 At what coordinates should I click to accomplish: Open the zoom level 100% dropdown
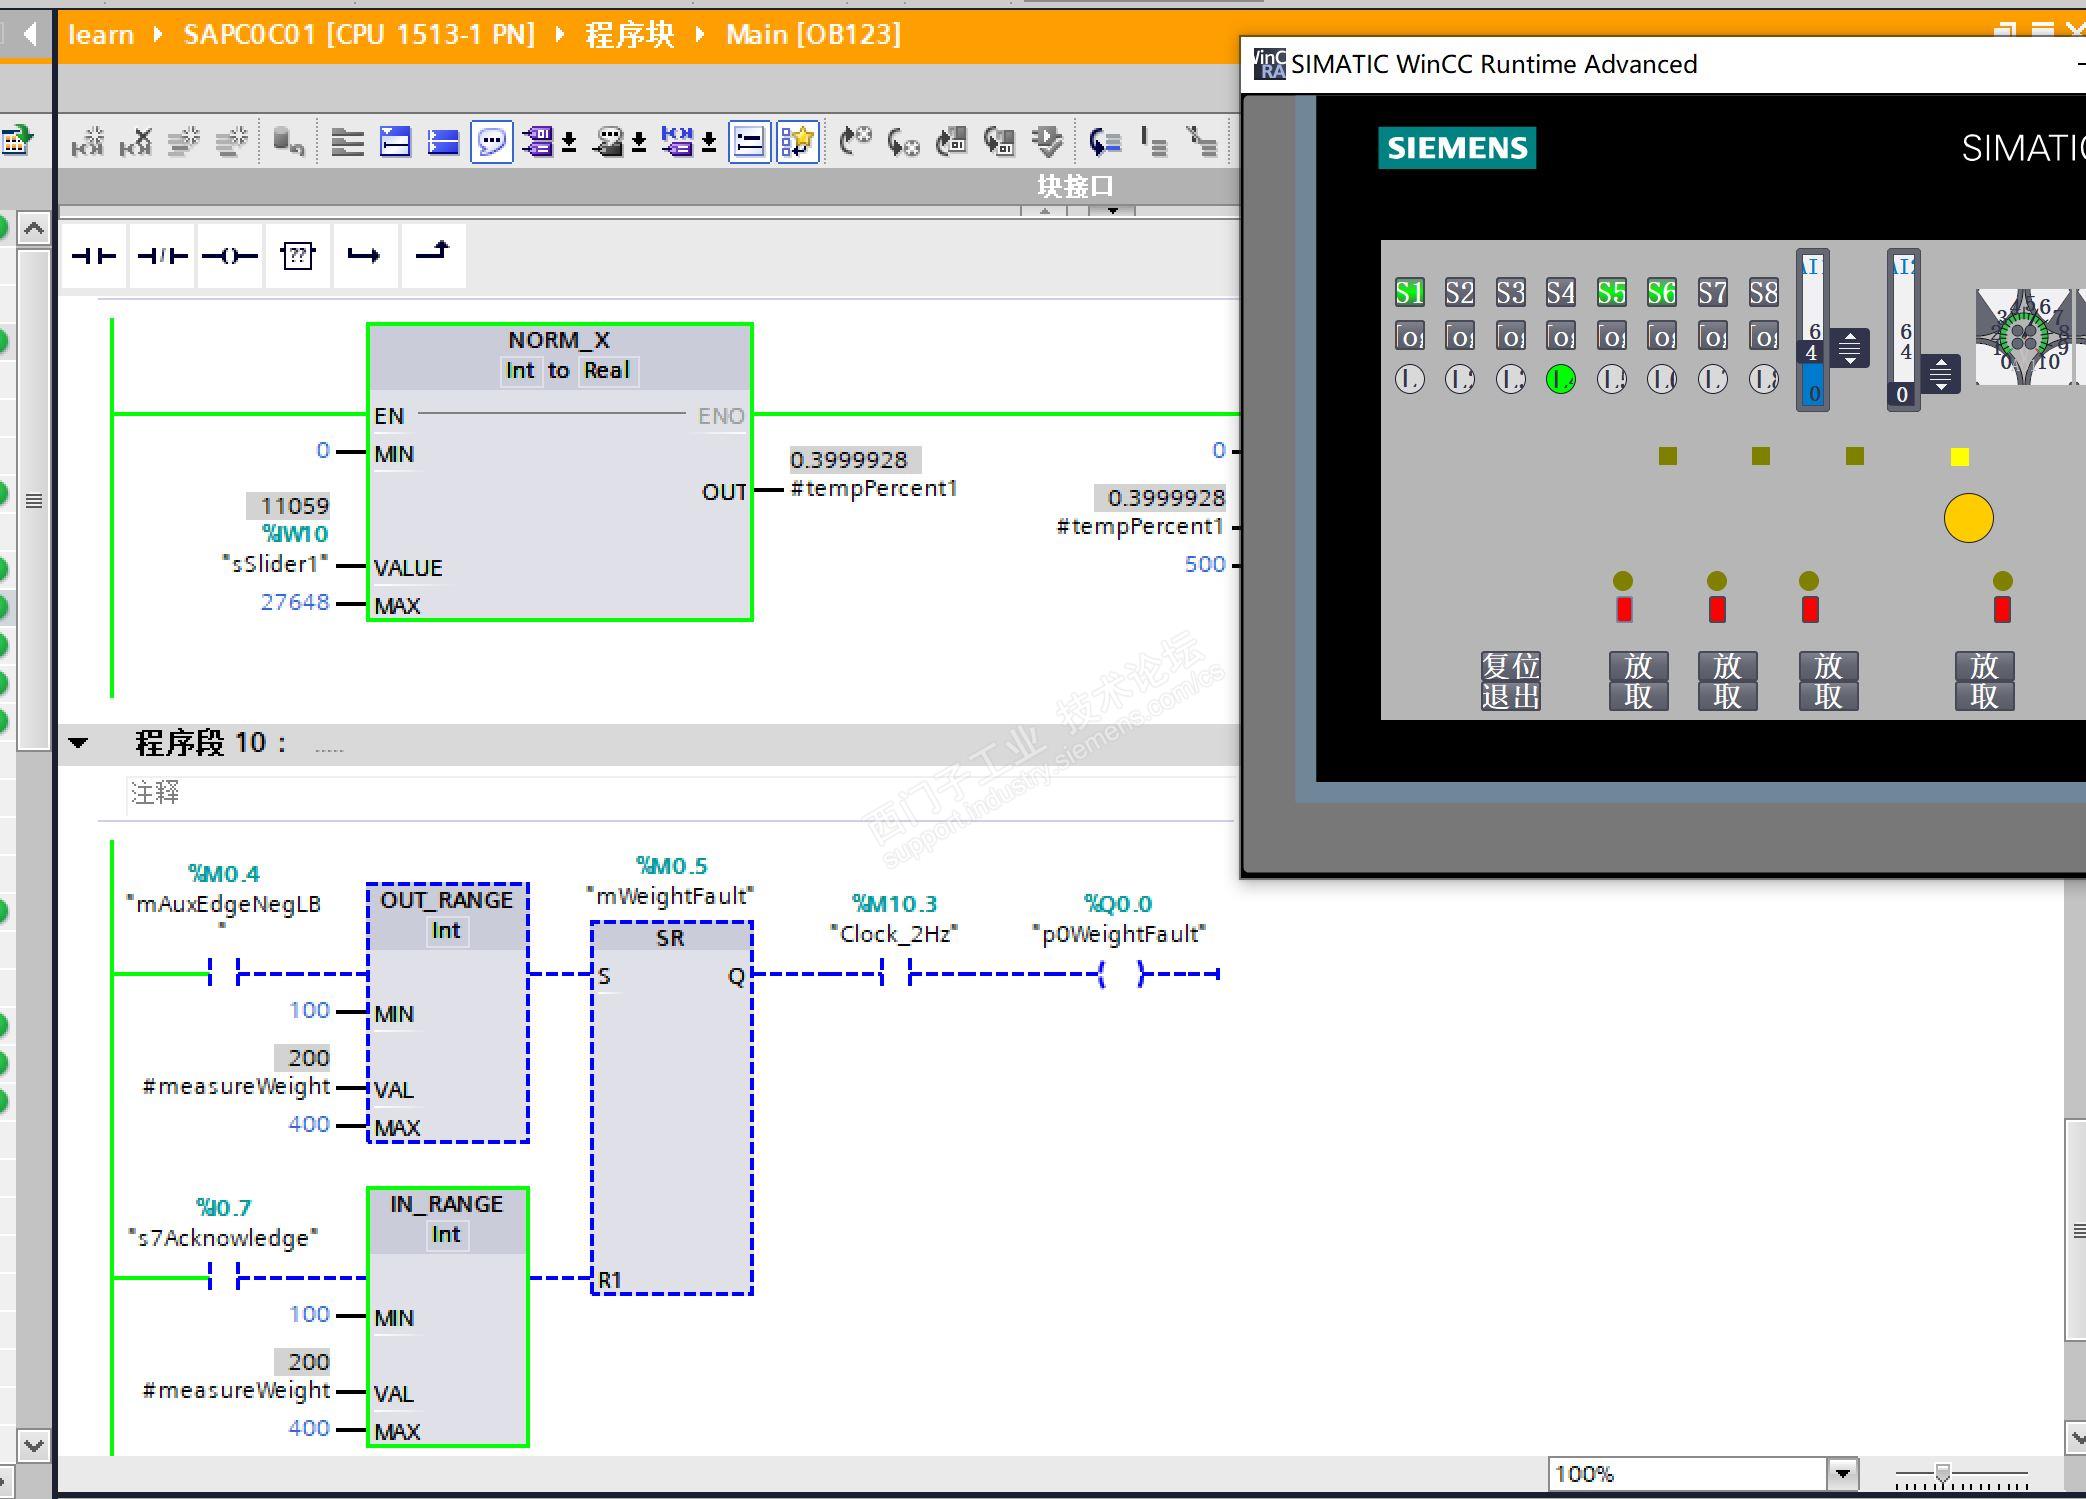coord(1842,1473)
